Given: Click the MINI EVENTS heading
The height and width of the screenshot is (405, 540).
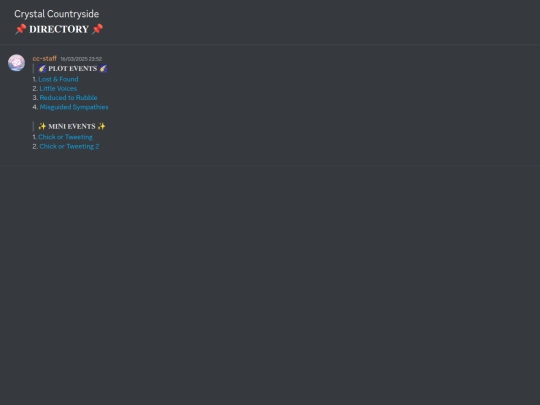Looking at the screenshot, I should (72, 126).
